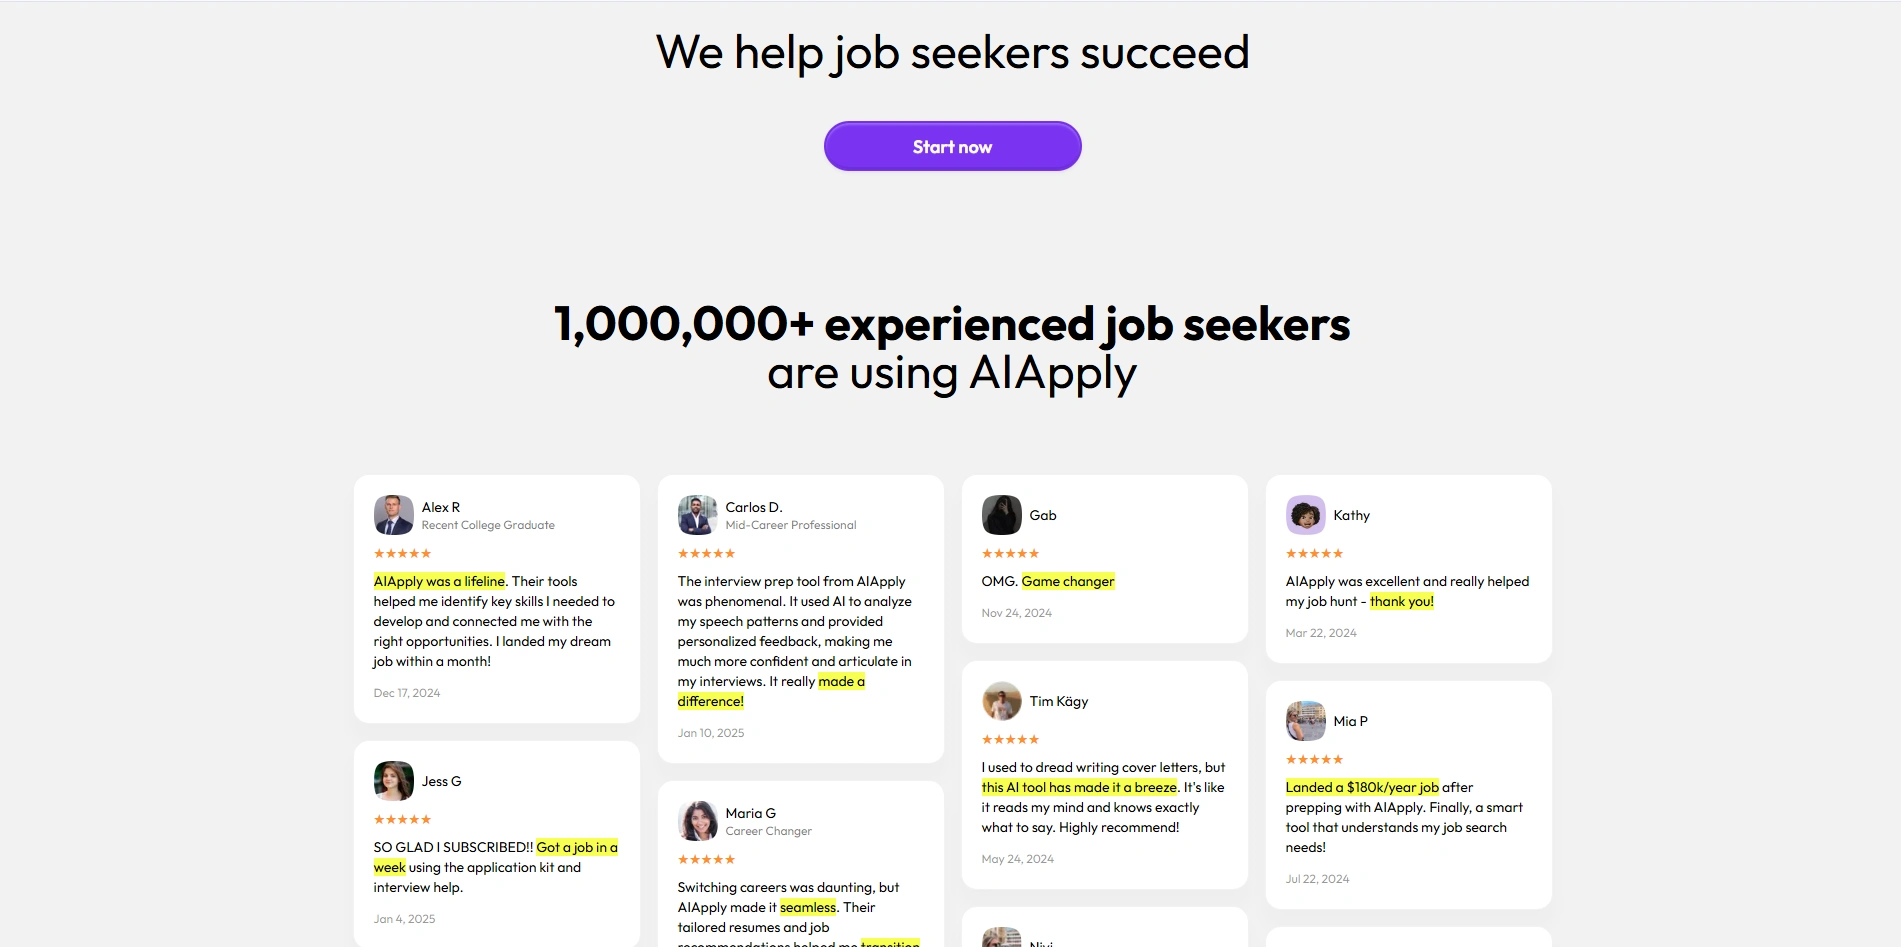Click the stars on Kathy's review
The height and width of the screenshot is (947, 1901).
[x=1314, y=553]
